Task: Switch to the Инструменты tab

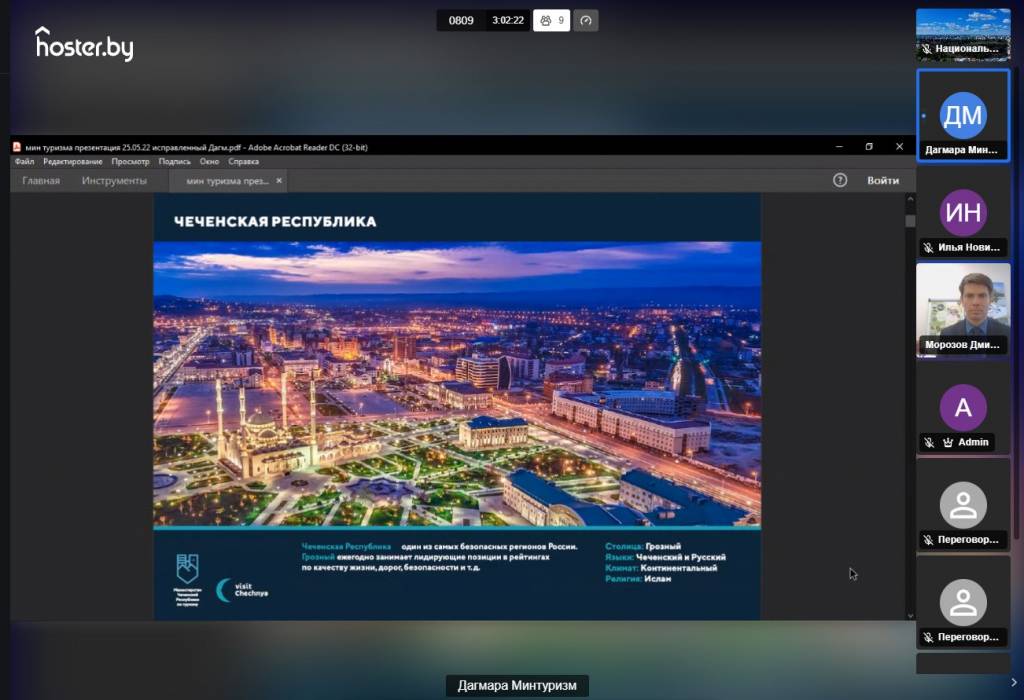Action: (114, 180)
